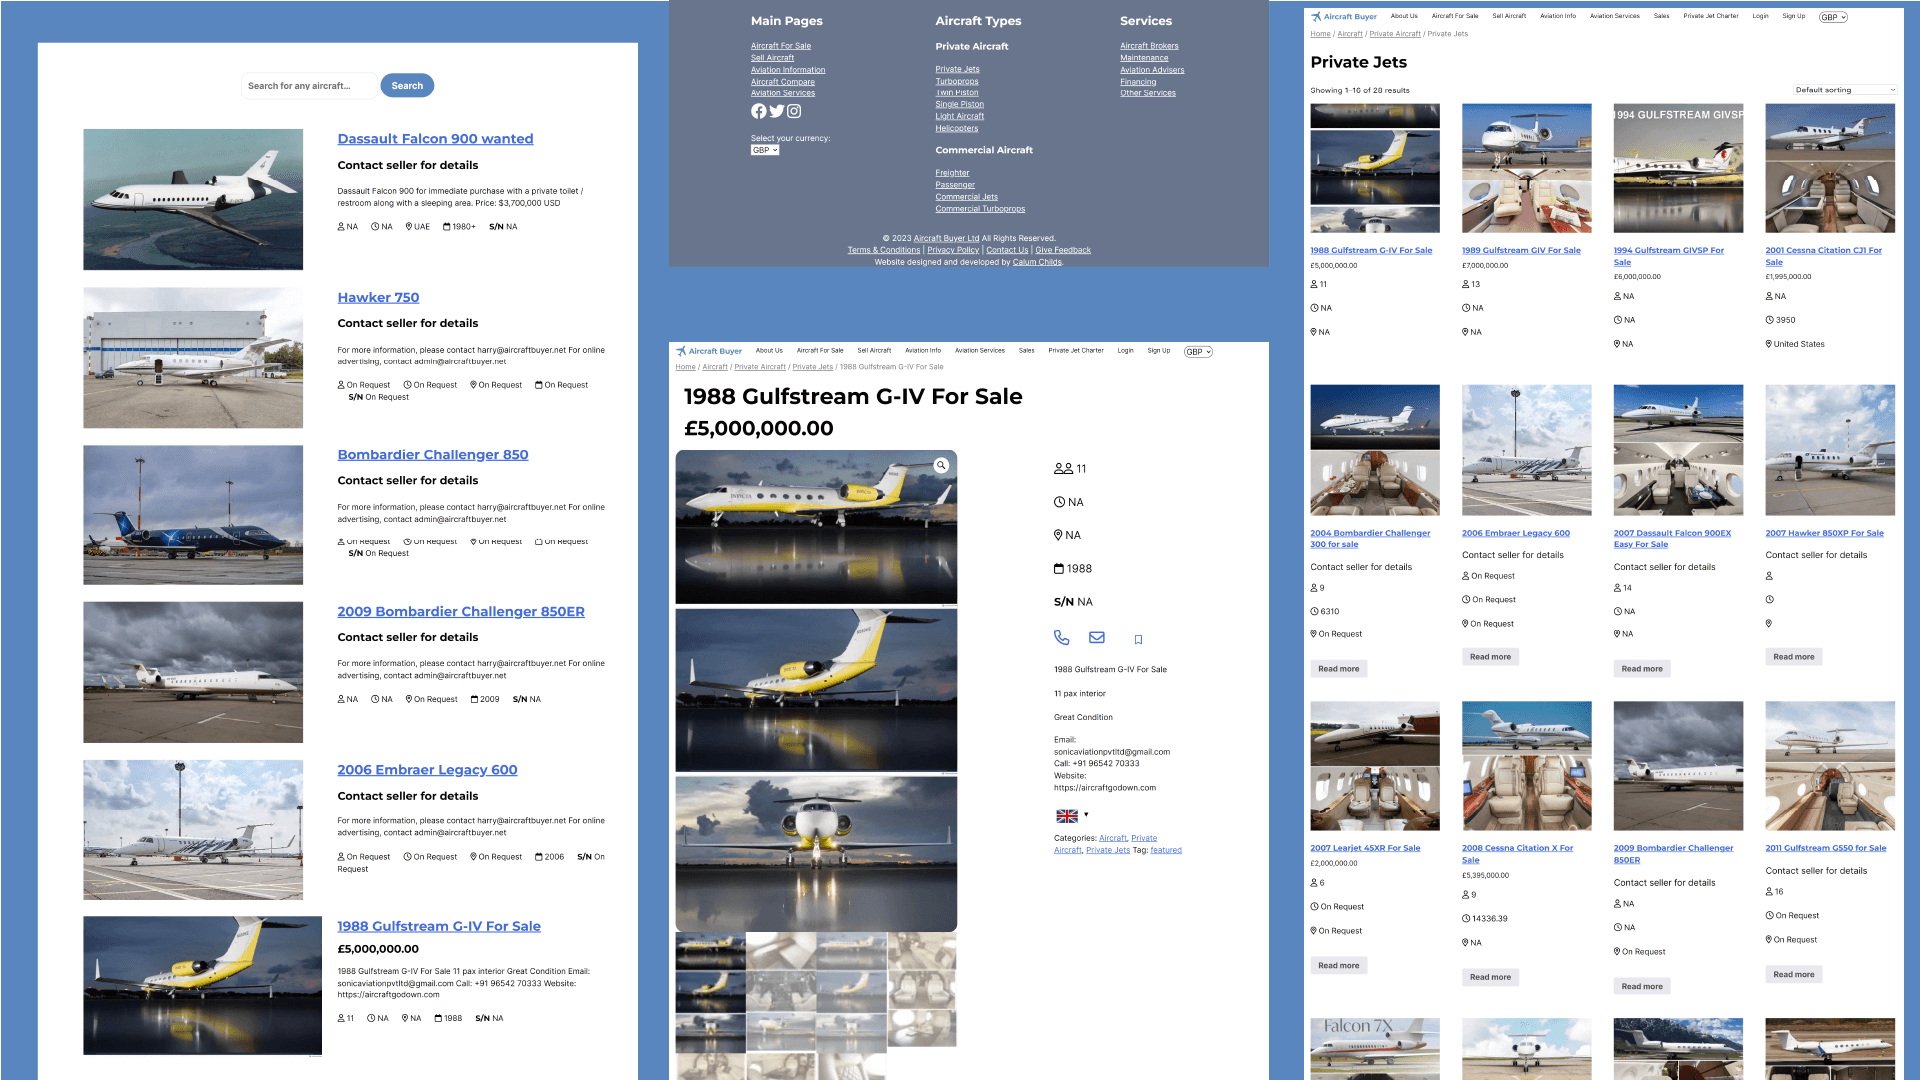Click Terms & Conditions footer link
This screenshot has width=1920, height=1080.
(x=884, y=251)
